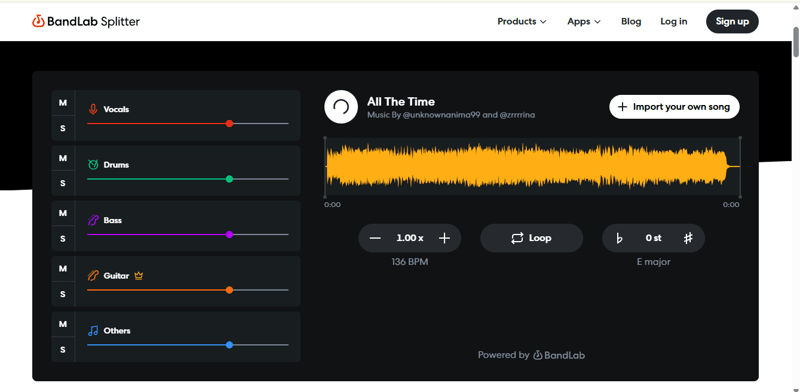Click the Log in link
The height and width of the screenshot is (392, 800).
673,21
